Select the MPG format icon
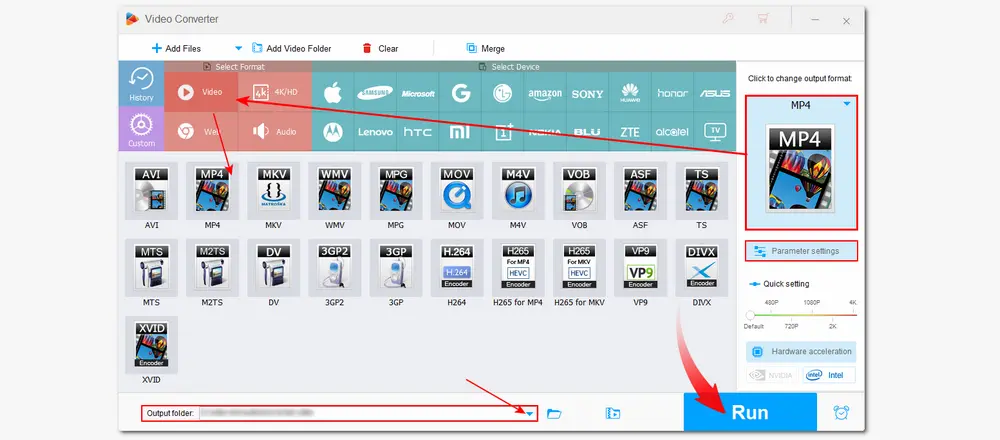 (396, 191)
